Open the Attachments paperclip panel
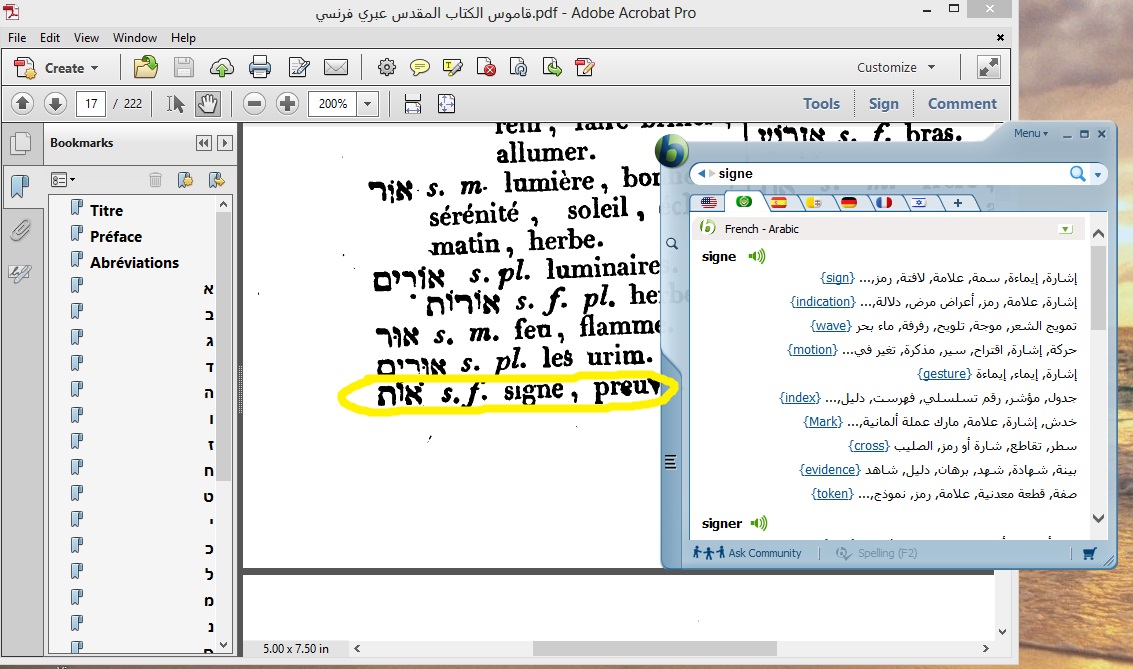 (x=20, y=231)
